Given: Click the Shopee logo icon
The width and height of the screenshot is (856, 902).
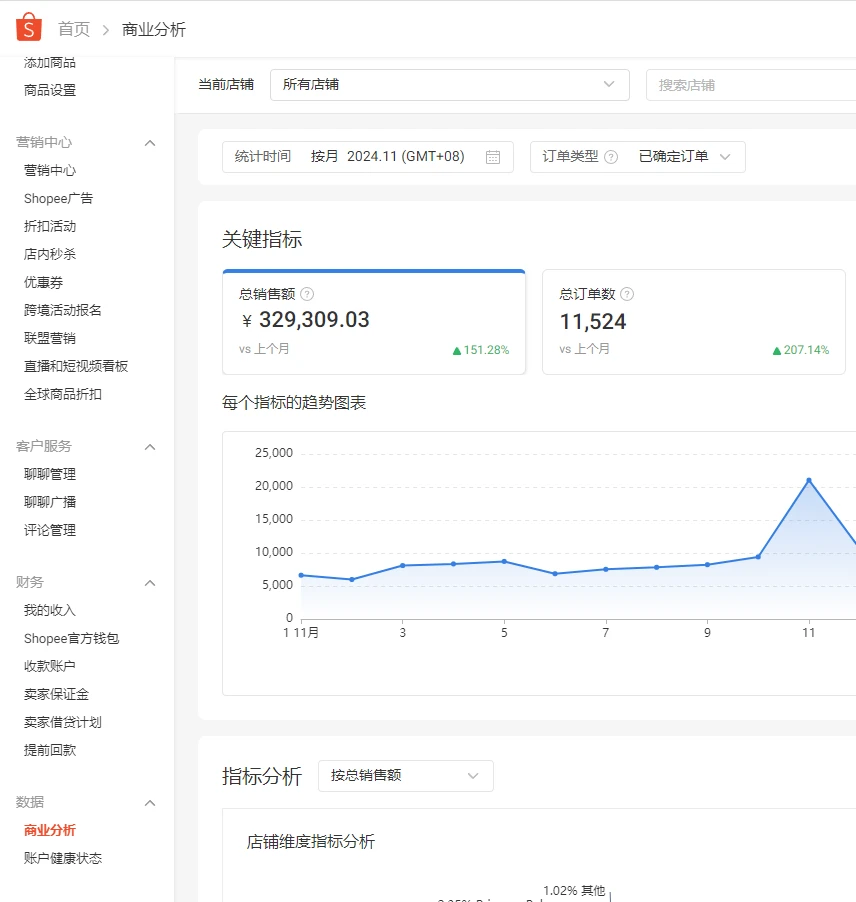Looking at the screenshot, I should [x=29, y=27].
